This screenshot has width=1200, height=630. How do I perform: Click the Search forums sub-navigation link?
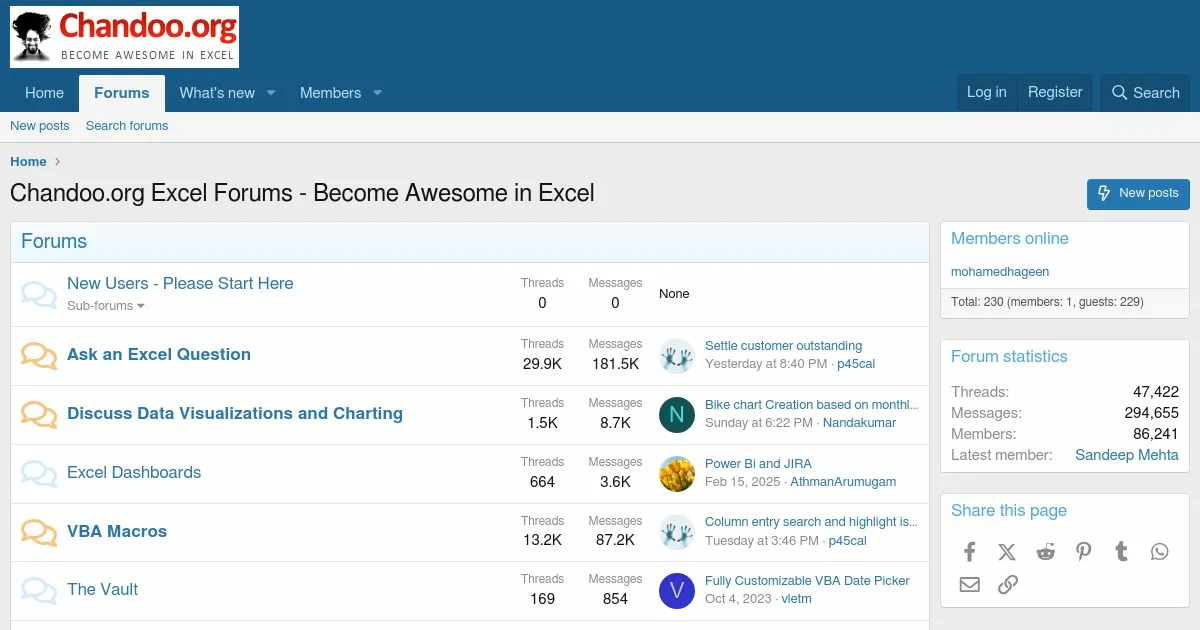pyautogui.click(x=127, y=126)
